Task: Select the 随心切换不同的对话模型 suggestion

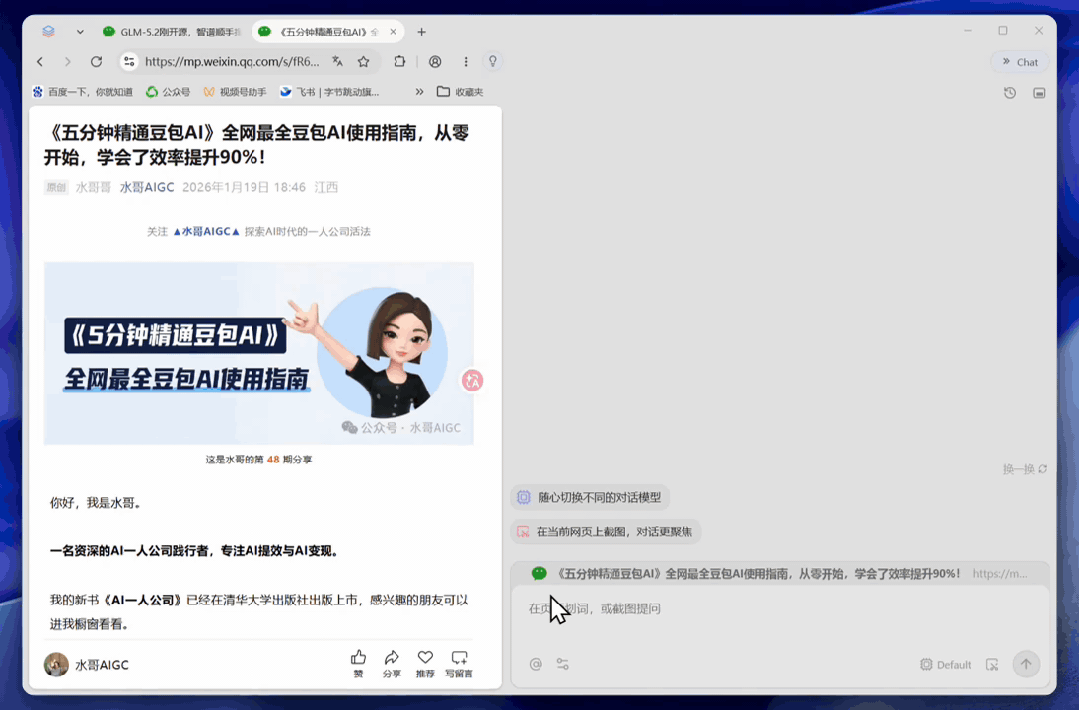Action: pos(590,497)
